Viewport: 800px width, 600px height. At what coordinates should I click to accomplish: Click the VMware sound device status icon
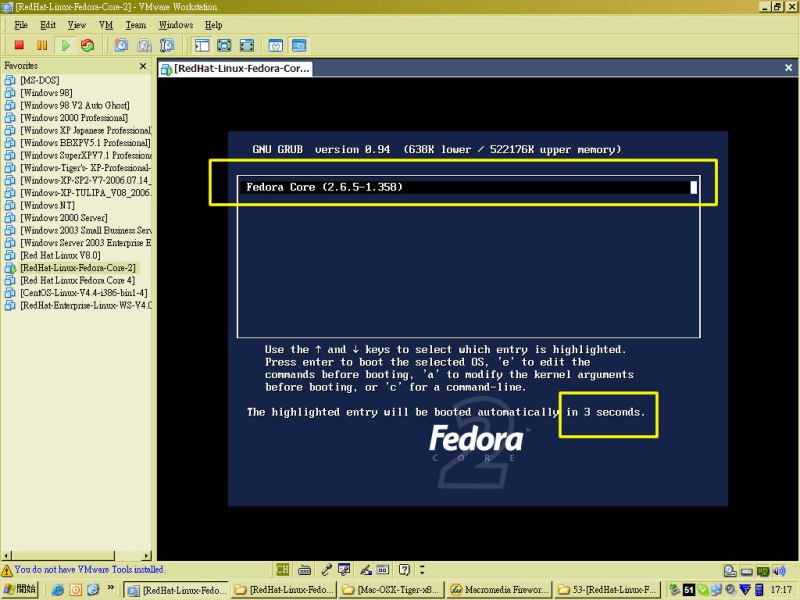click(779, 571)
